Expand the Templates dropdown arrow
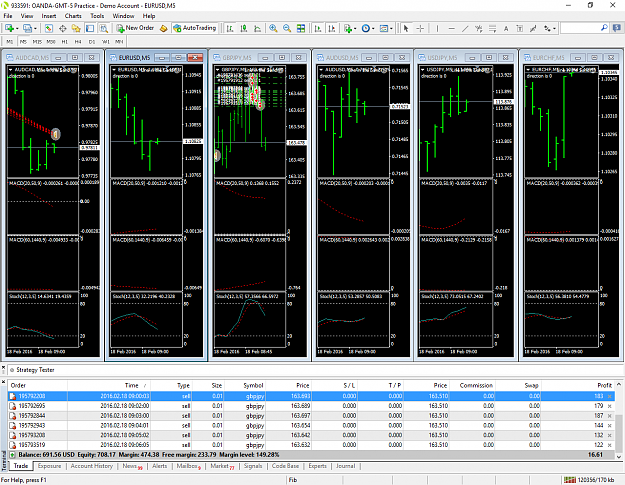The image size is (625, 485). (x=391, y=28)
